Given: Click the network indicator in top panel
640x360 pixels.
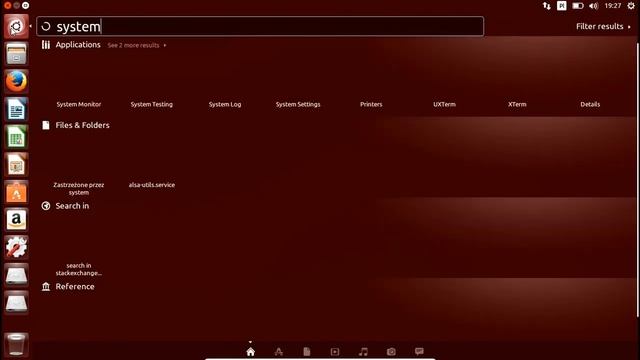Looking at the screenshot, I should pyautogui.click(x=547, y=6).
